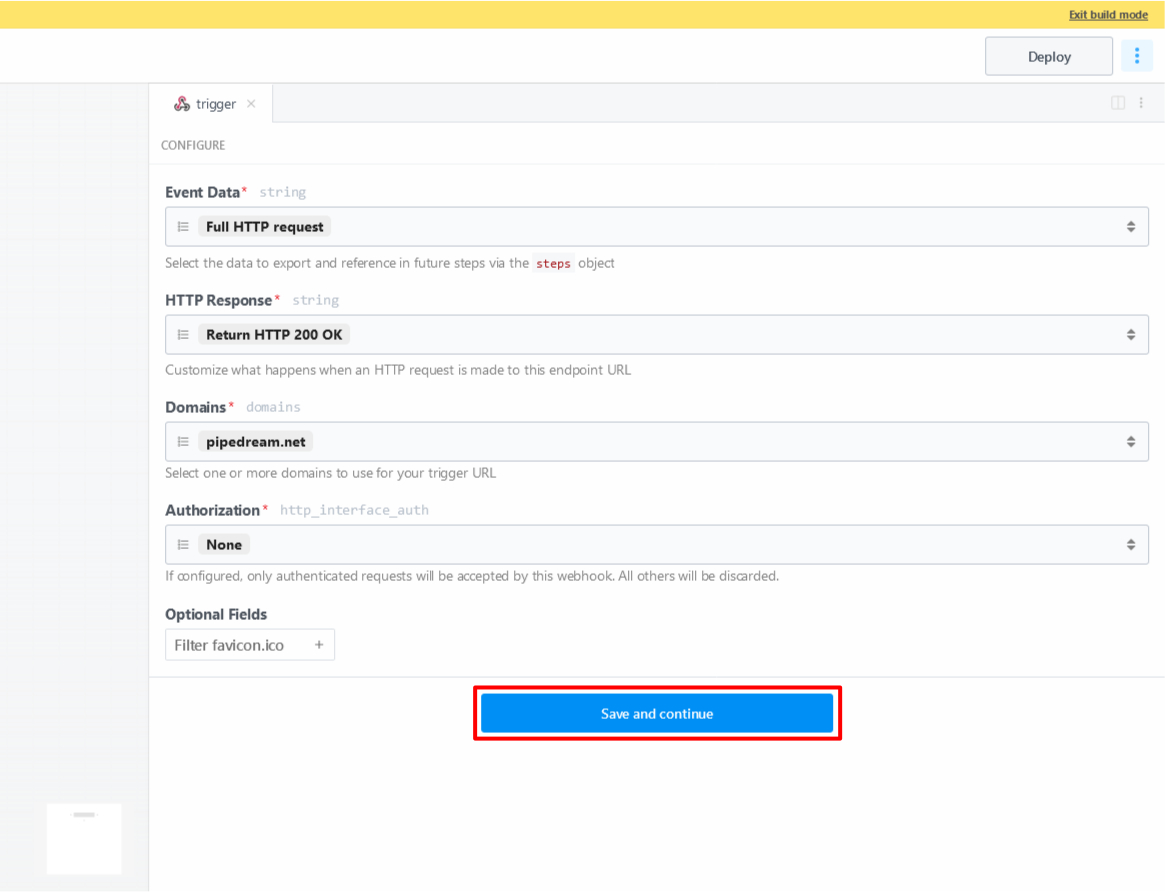Open the Event Data dropdown

(657, 227)
